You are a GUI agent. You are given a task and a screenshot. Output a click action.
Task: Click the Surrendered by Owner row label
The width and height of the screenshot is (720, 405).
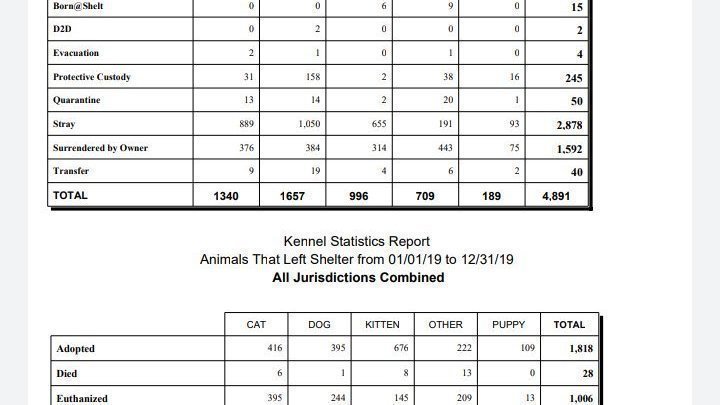(x=100, y=148)
